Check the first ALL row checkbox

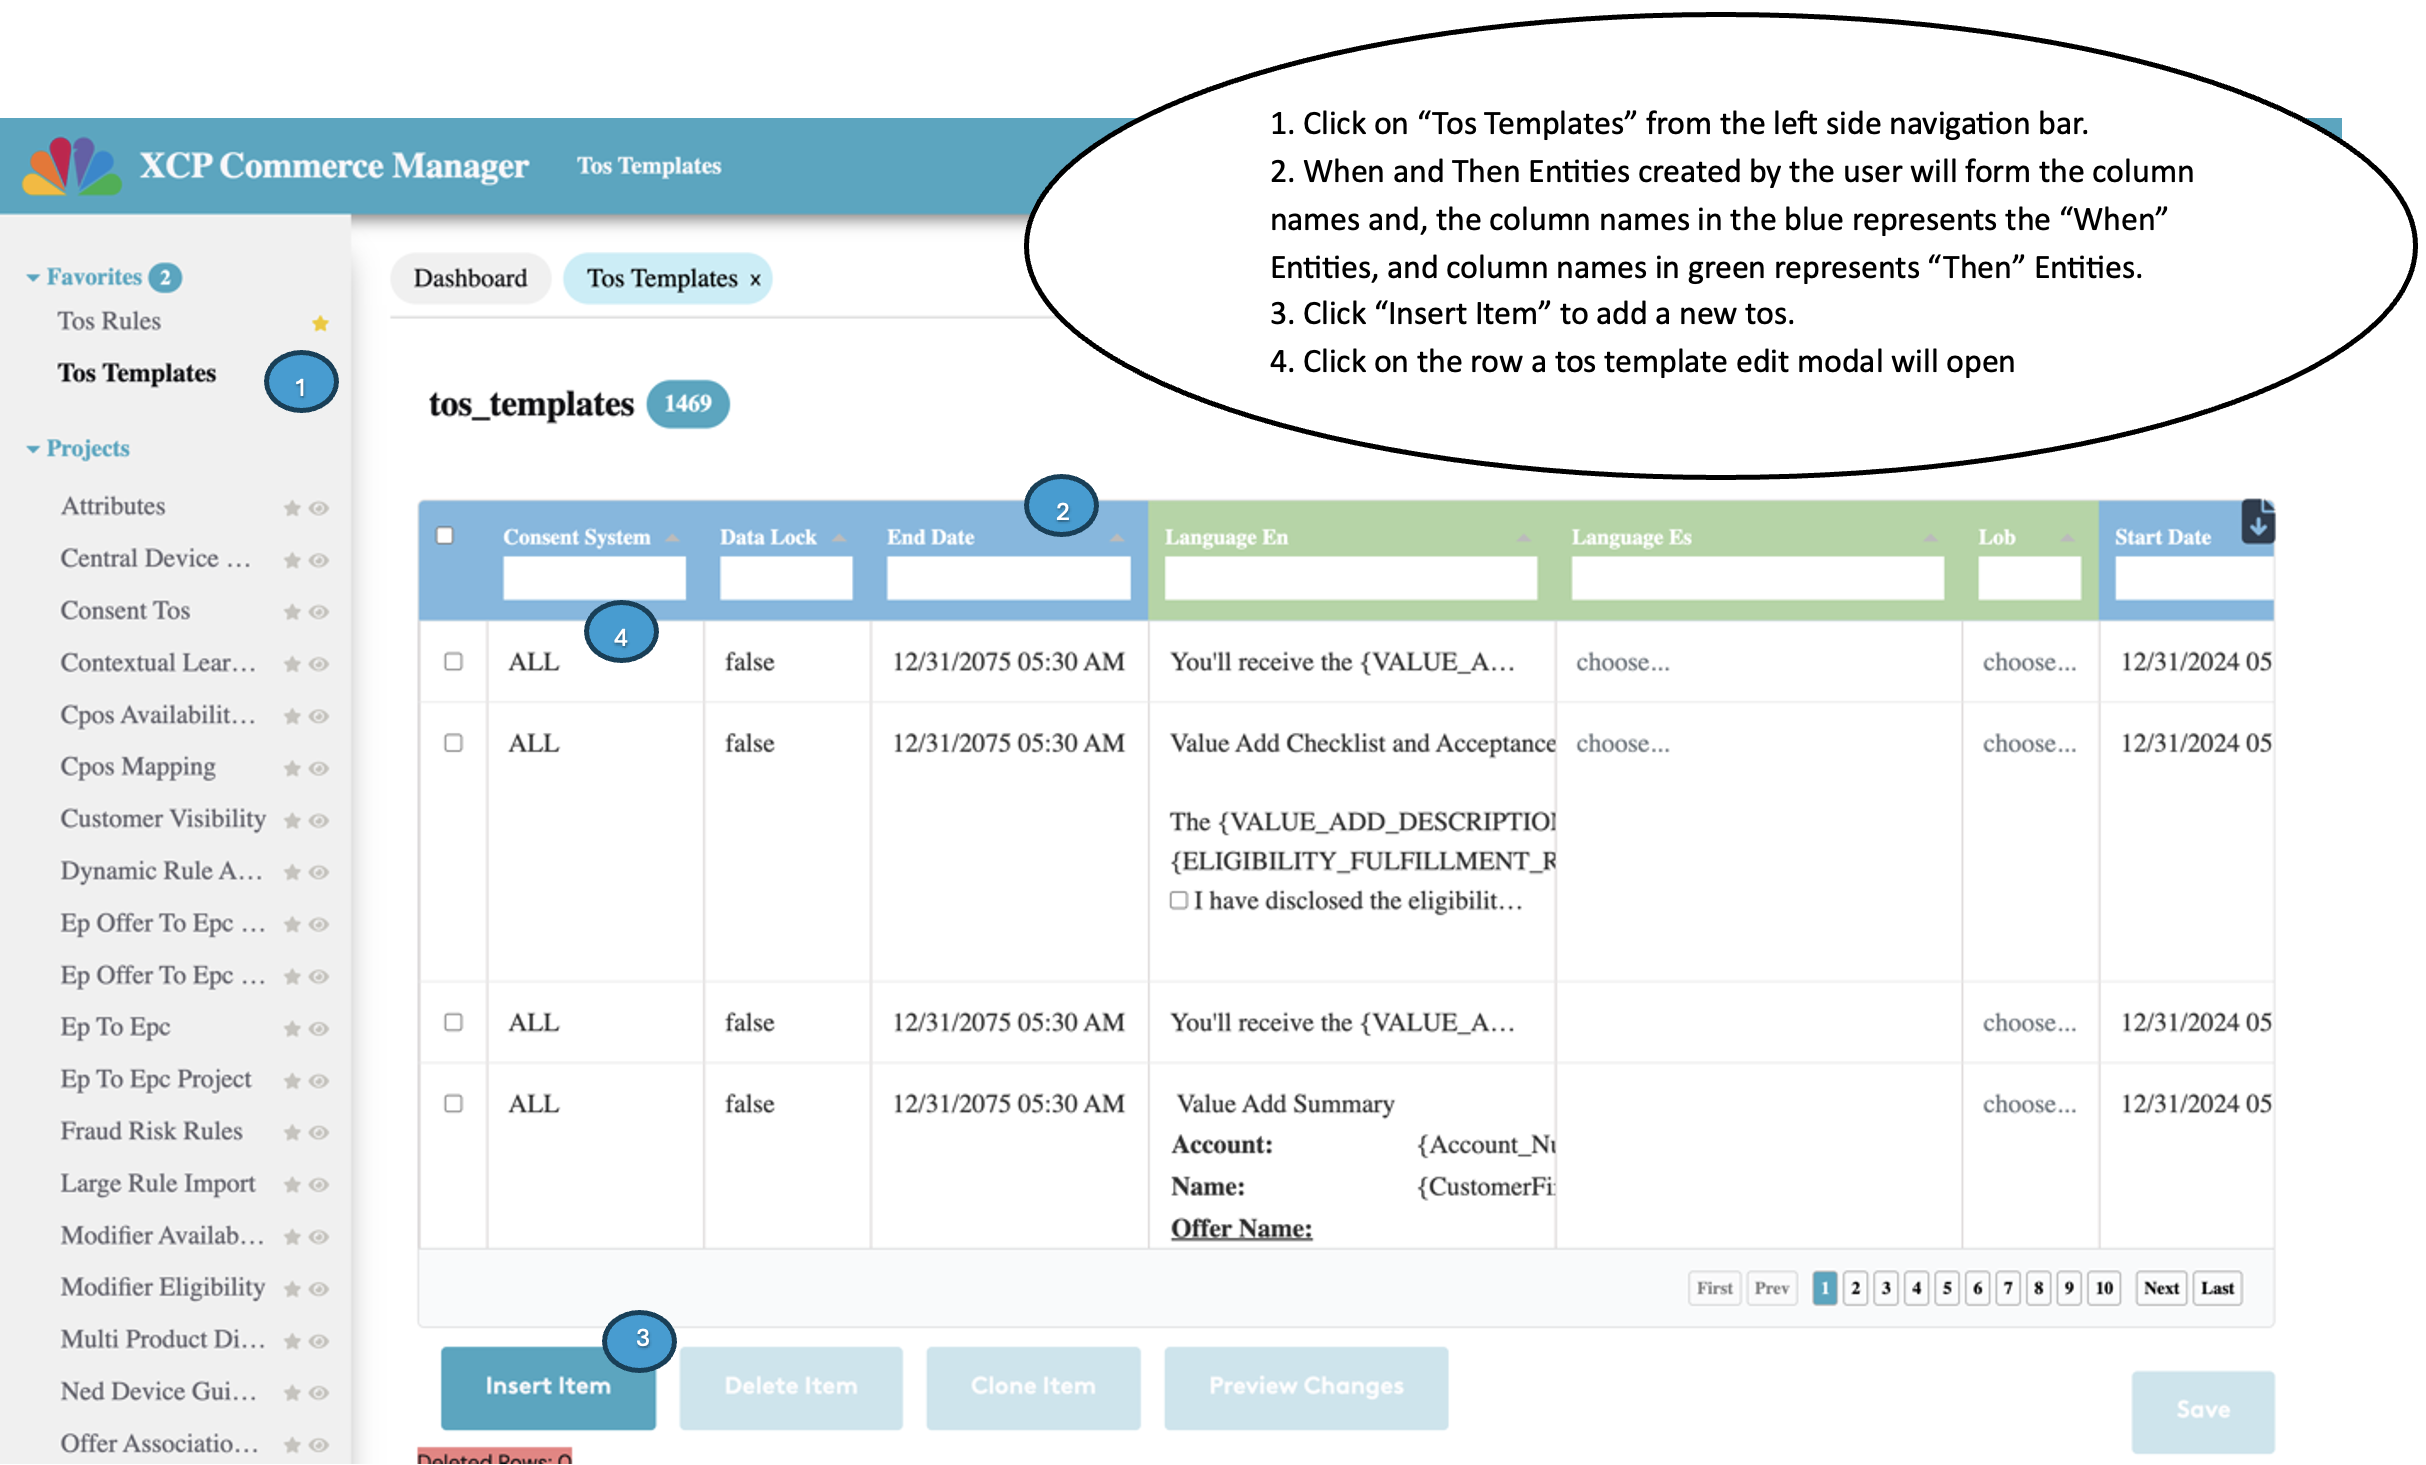point(453,662)
